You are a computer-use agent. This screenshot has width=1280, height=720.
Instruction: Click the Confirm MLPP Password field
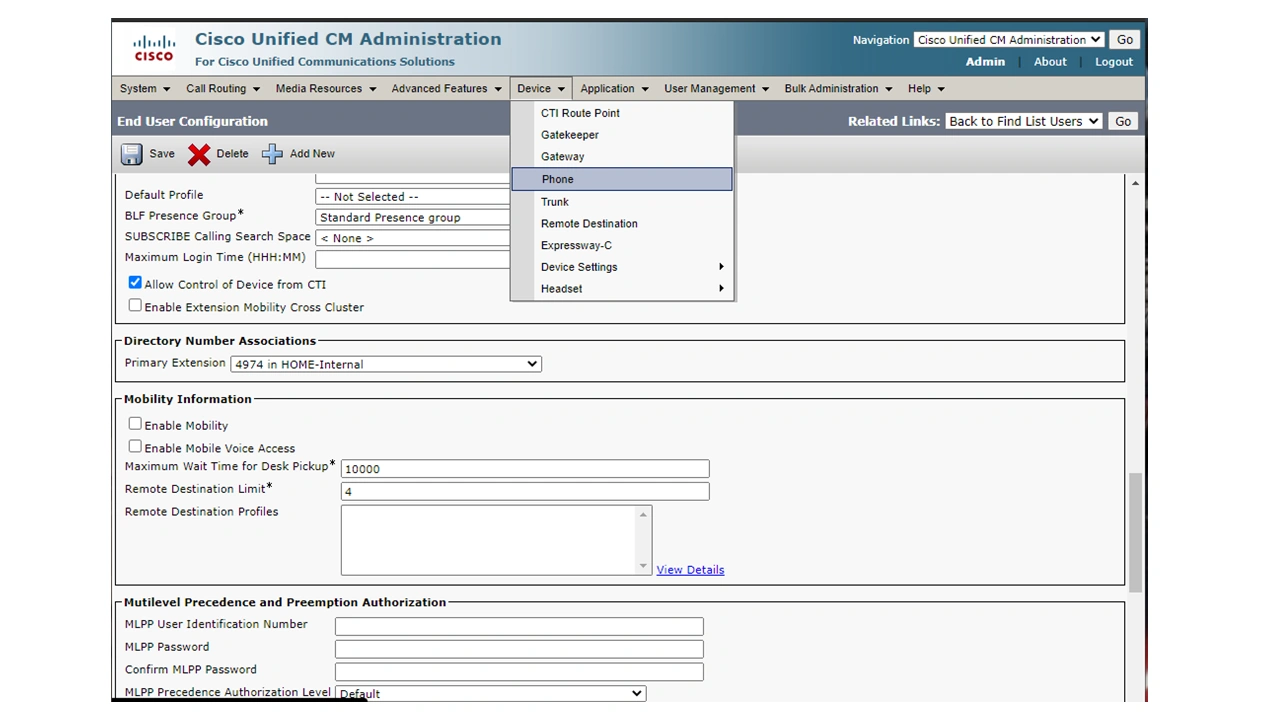[x=519, y=672]
